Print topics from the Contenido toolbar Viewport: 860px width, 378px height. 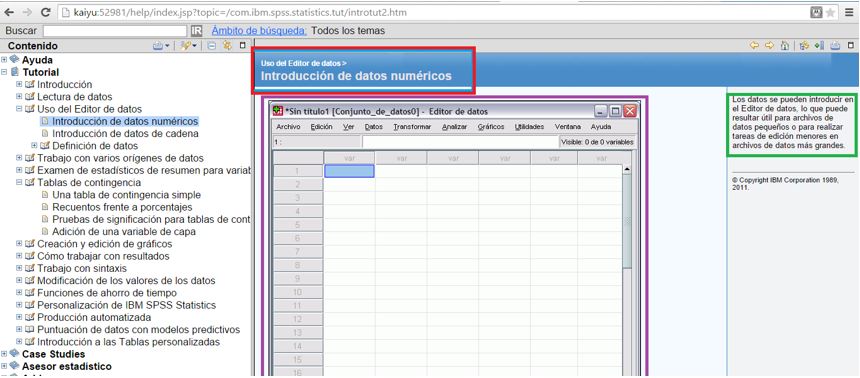(158, 46)
